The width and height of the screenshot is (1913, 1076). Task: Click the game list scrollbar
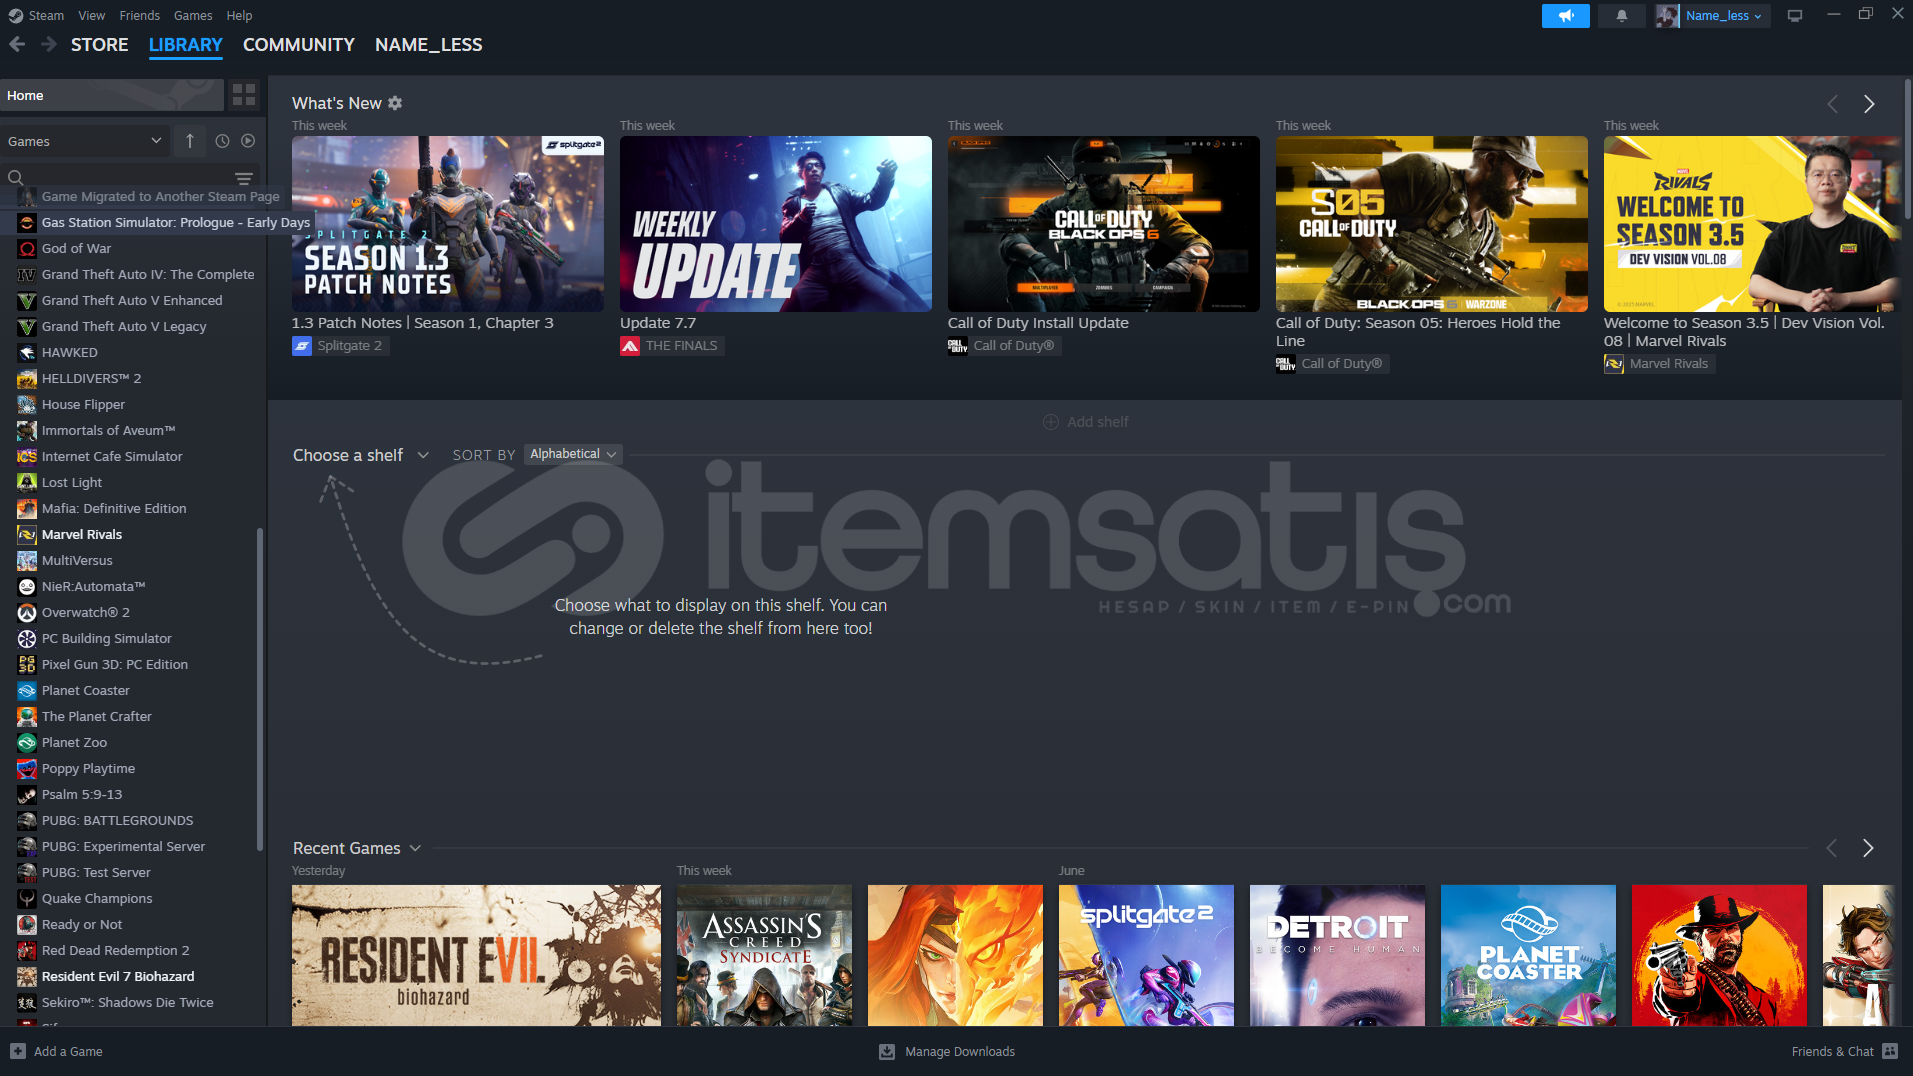point(261,690)
